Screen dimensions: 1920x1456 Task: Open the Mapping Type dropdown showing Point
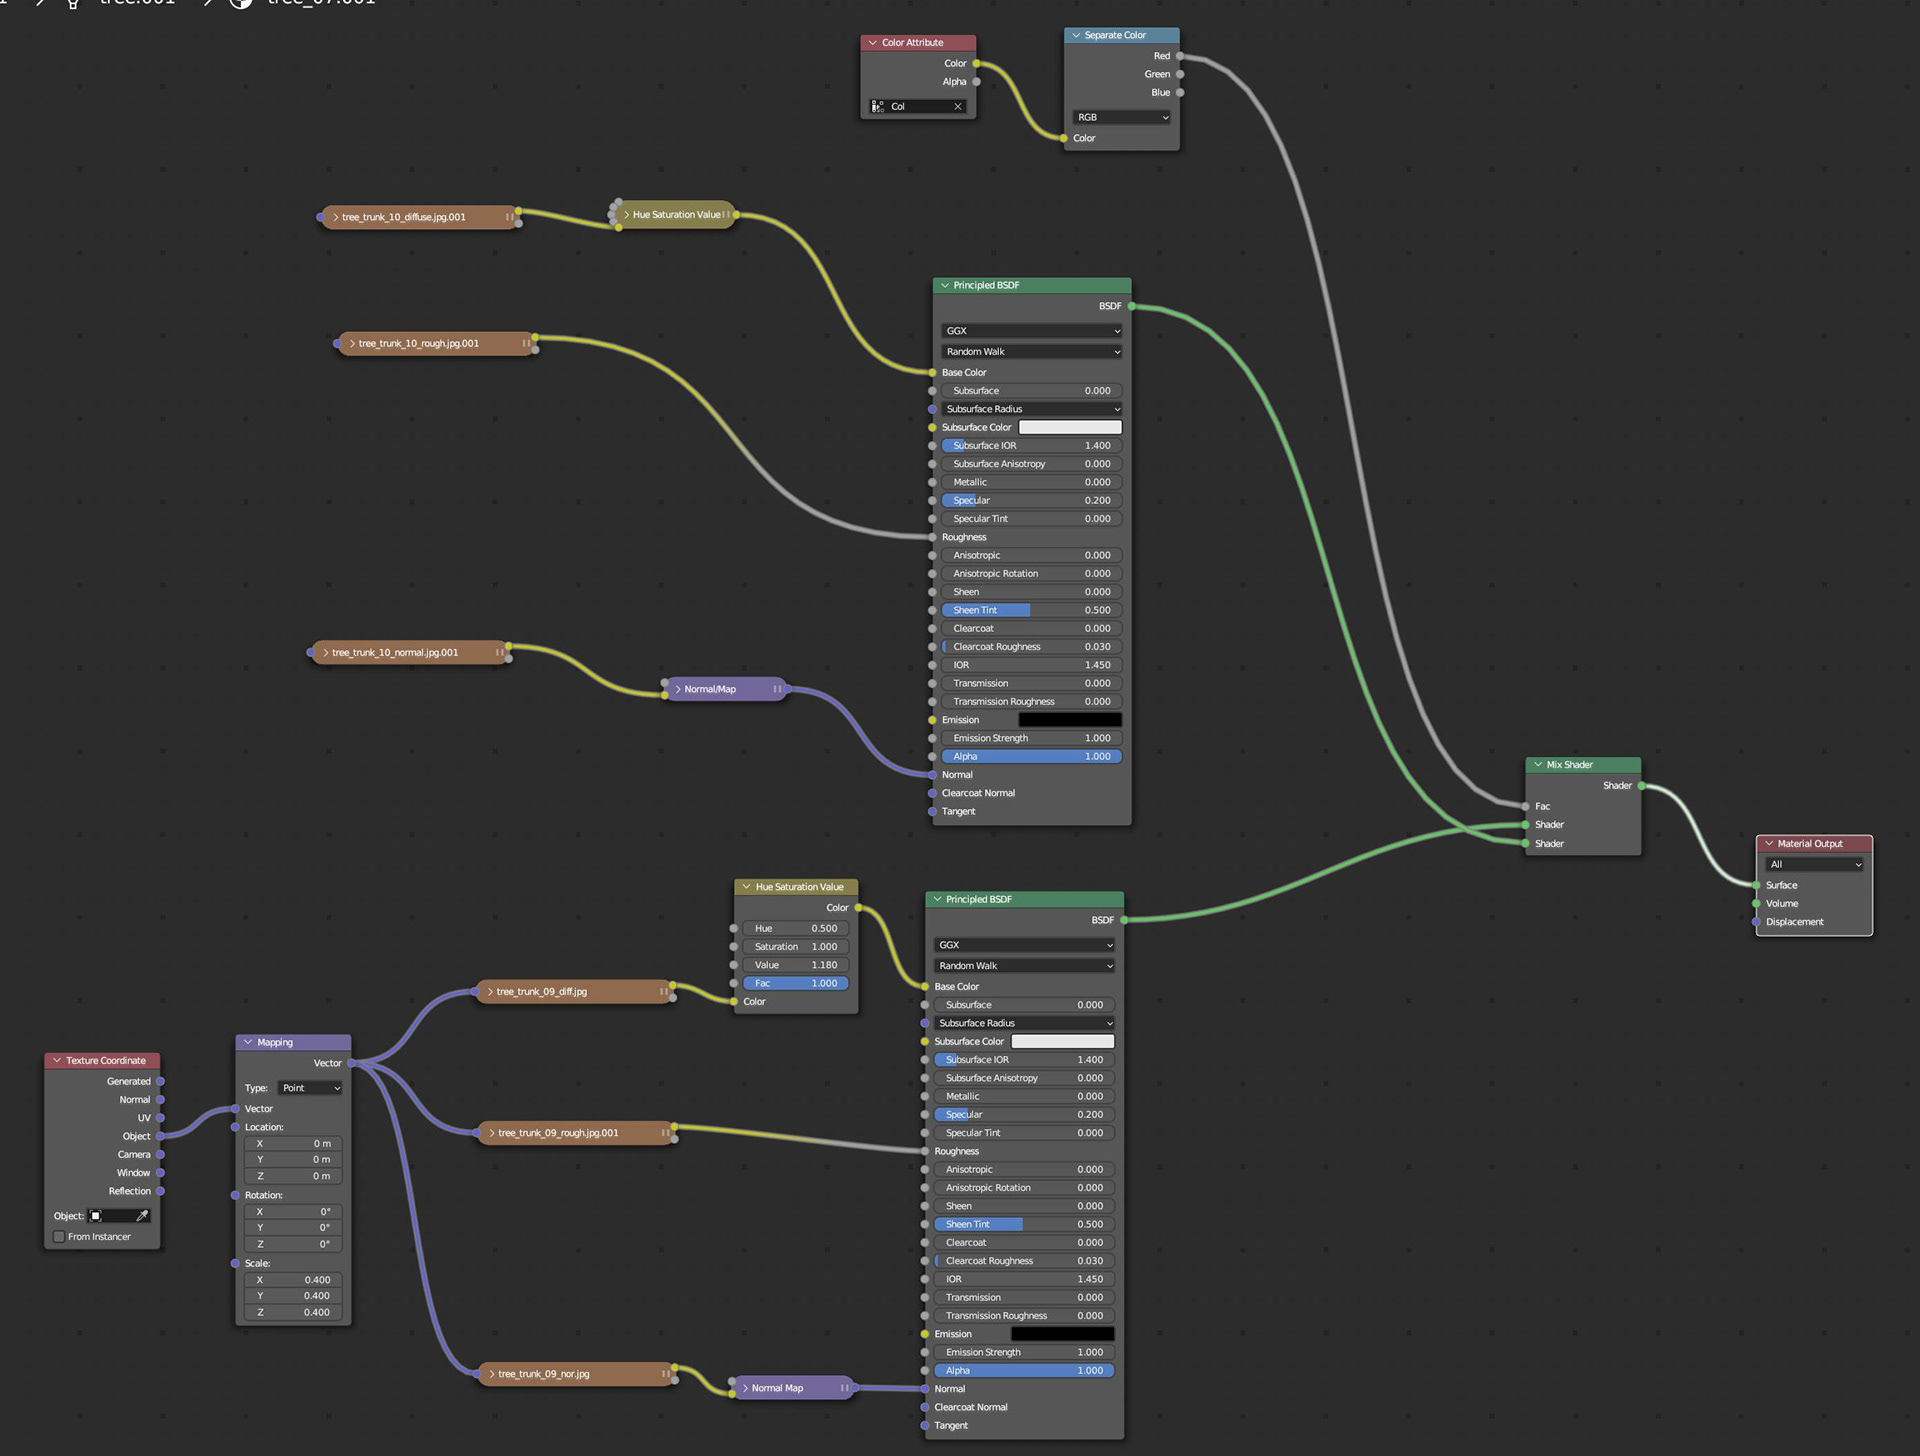click(x=310, y=1088)
